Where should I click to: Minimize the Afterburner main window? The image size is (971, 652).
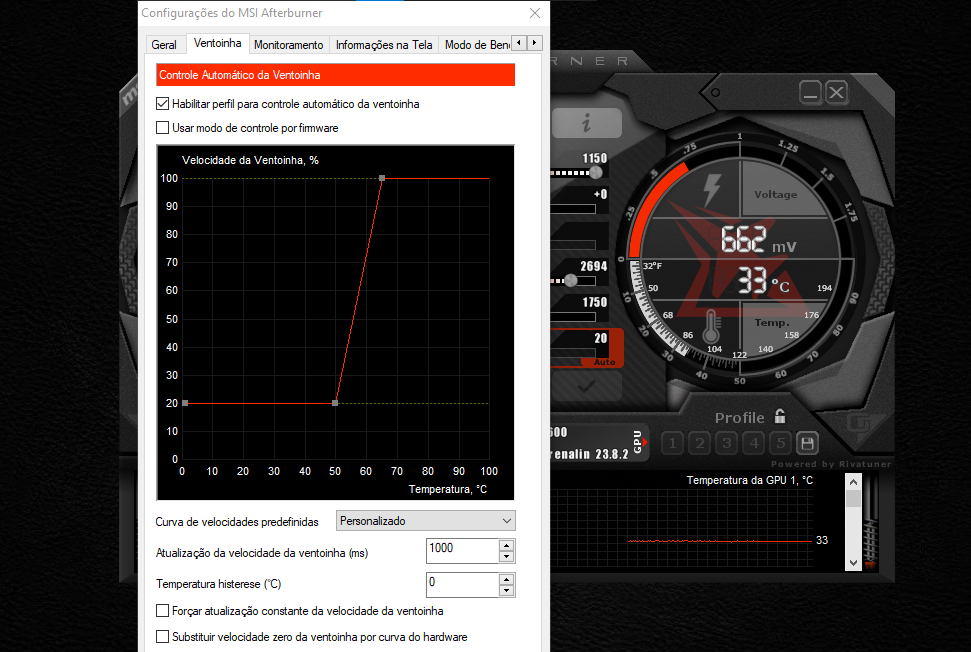pos(809,93)
